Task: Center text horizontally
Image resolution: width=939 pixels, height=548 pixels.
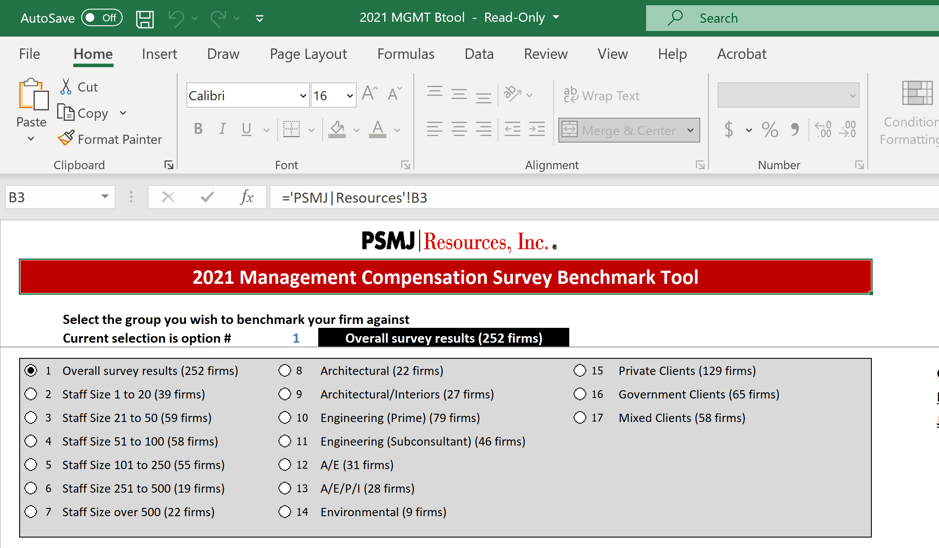Action: point(459,129)
